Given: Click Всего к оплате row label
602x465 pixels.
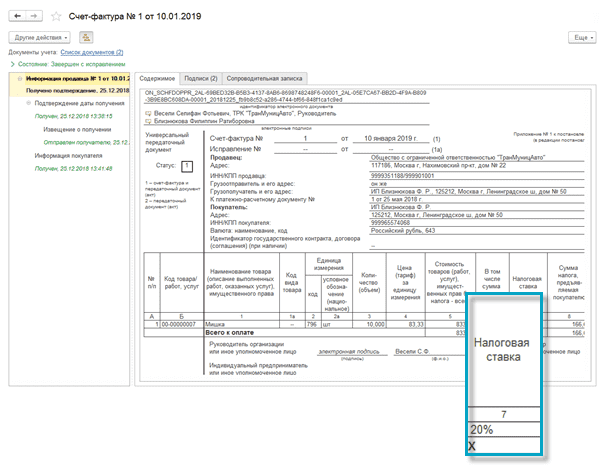Looking at the screenshot, I should point(229,333).
